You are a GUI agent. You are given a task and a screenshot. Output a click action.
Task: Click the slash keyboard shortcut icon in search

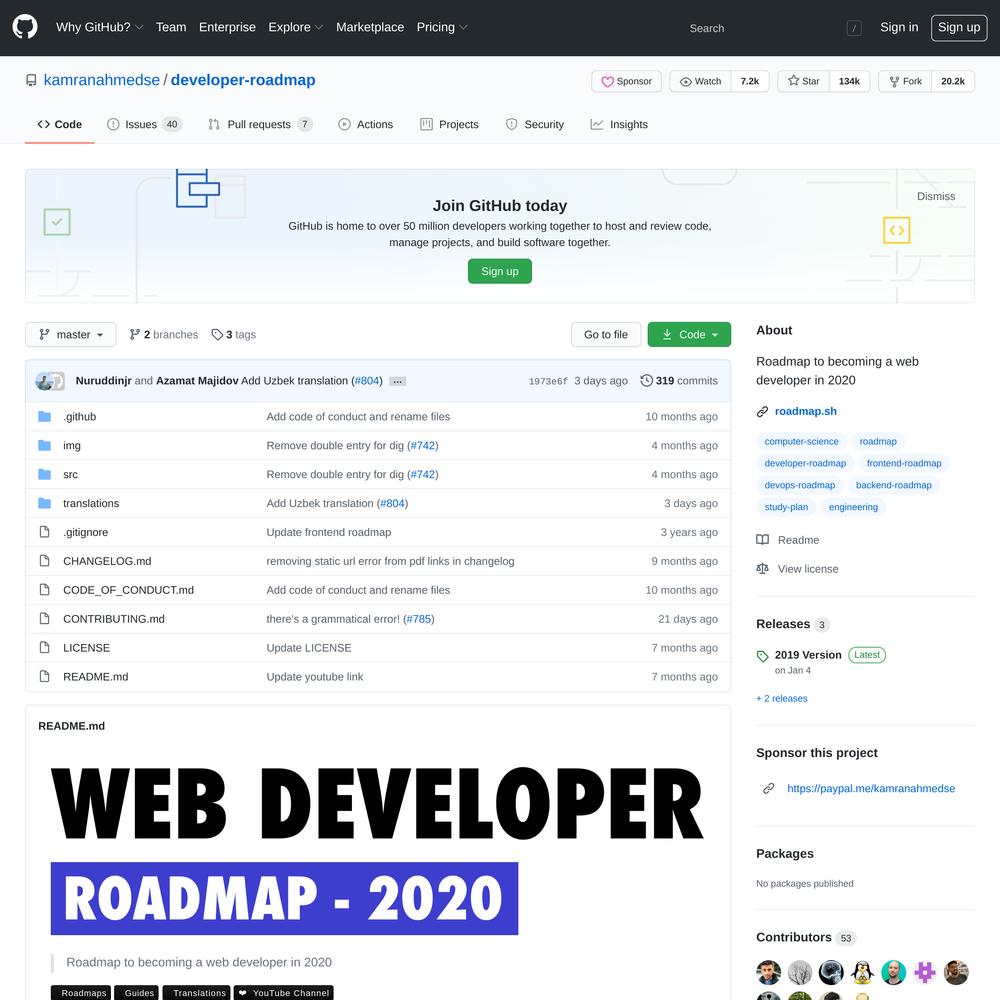(854, 28)
